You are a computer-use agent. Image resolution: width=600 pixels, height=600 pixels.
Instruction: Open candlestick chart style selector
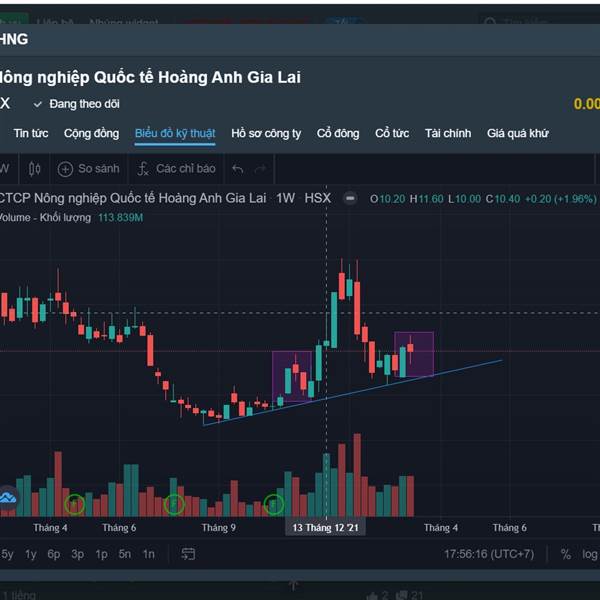pyautogui.click(x=34, y=169)
